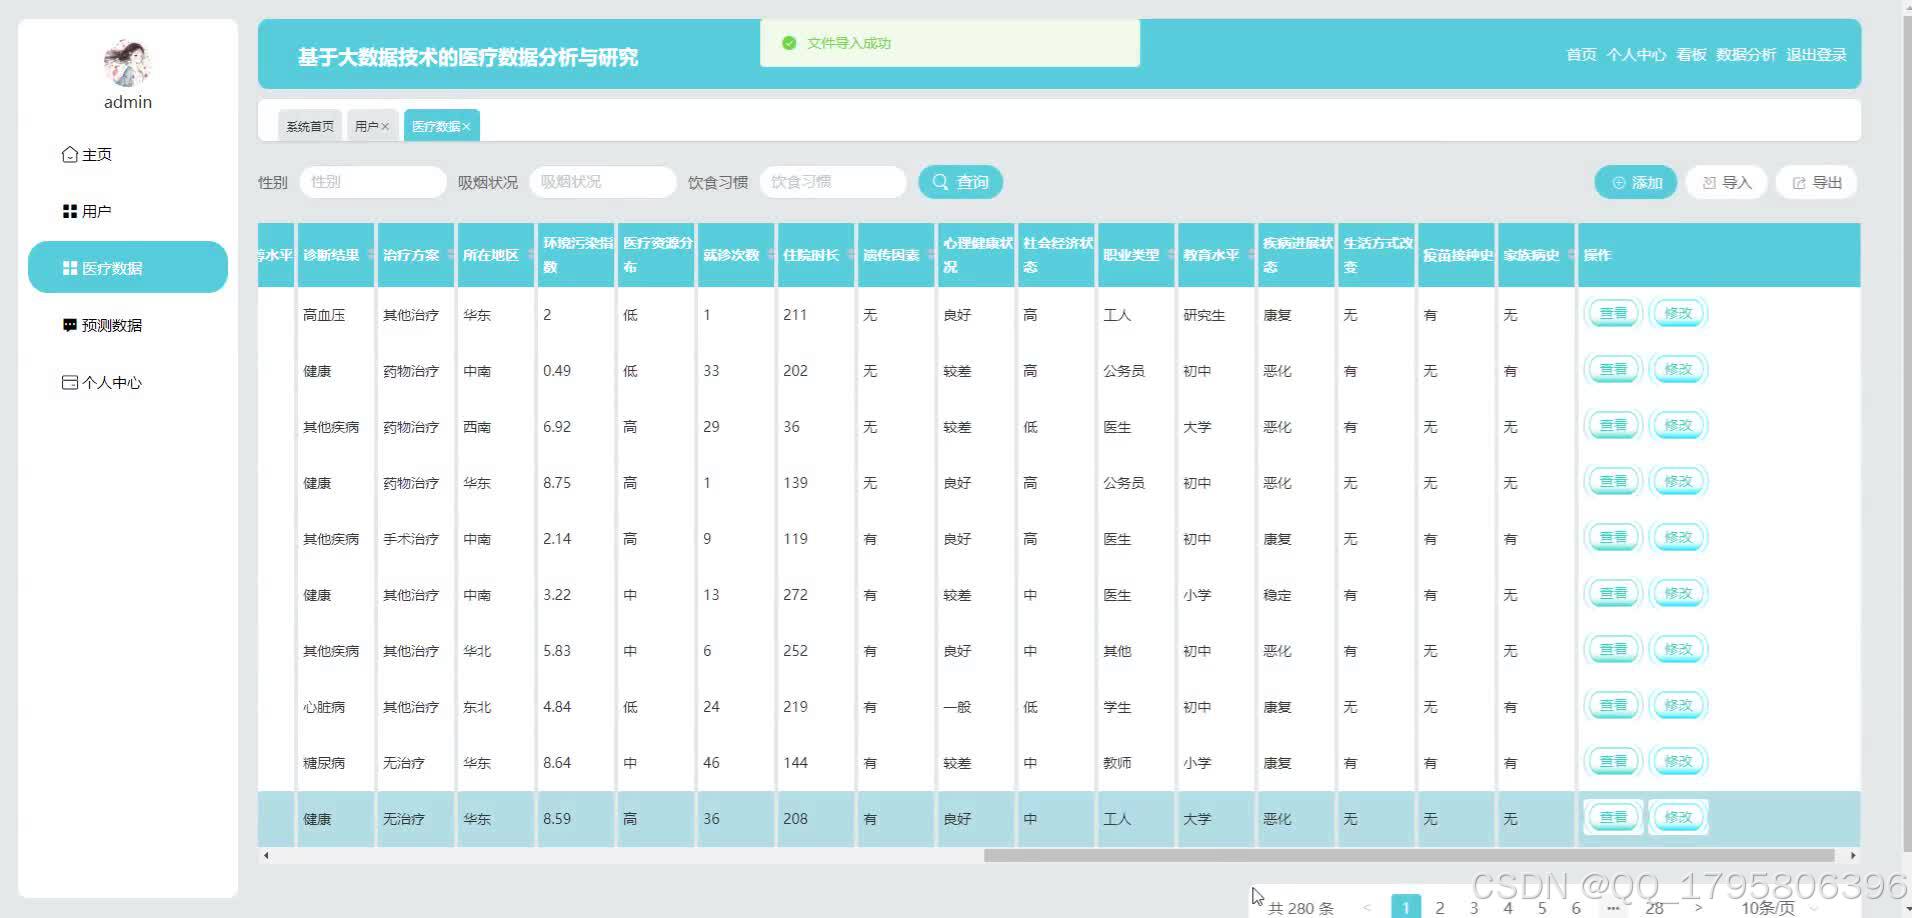
Task: Close the 医疗数据 tab
Action: pos(466,127)
